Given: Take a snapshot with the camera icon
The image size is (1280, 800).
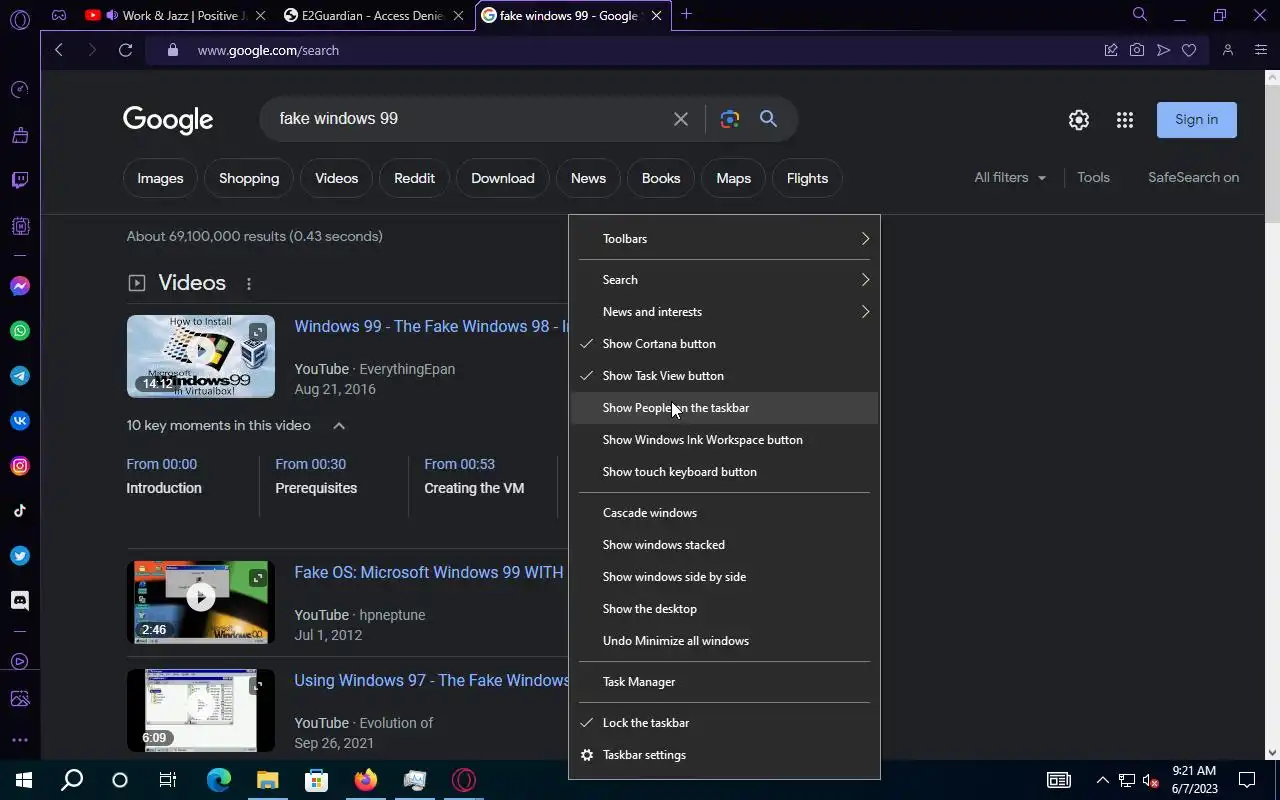Looking at the screenshot, I should point(1137,50).
